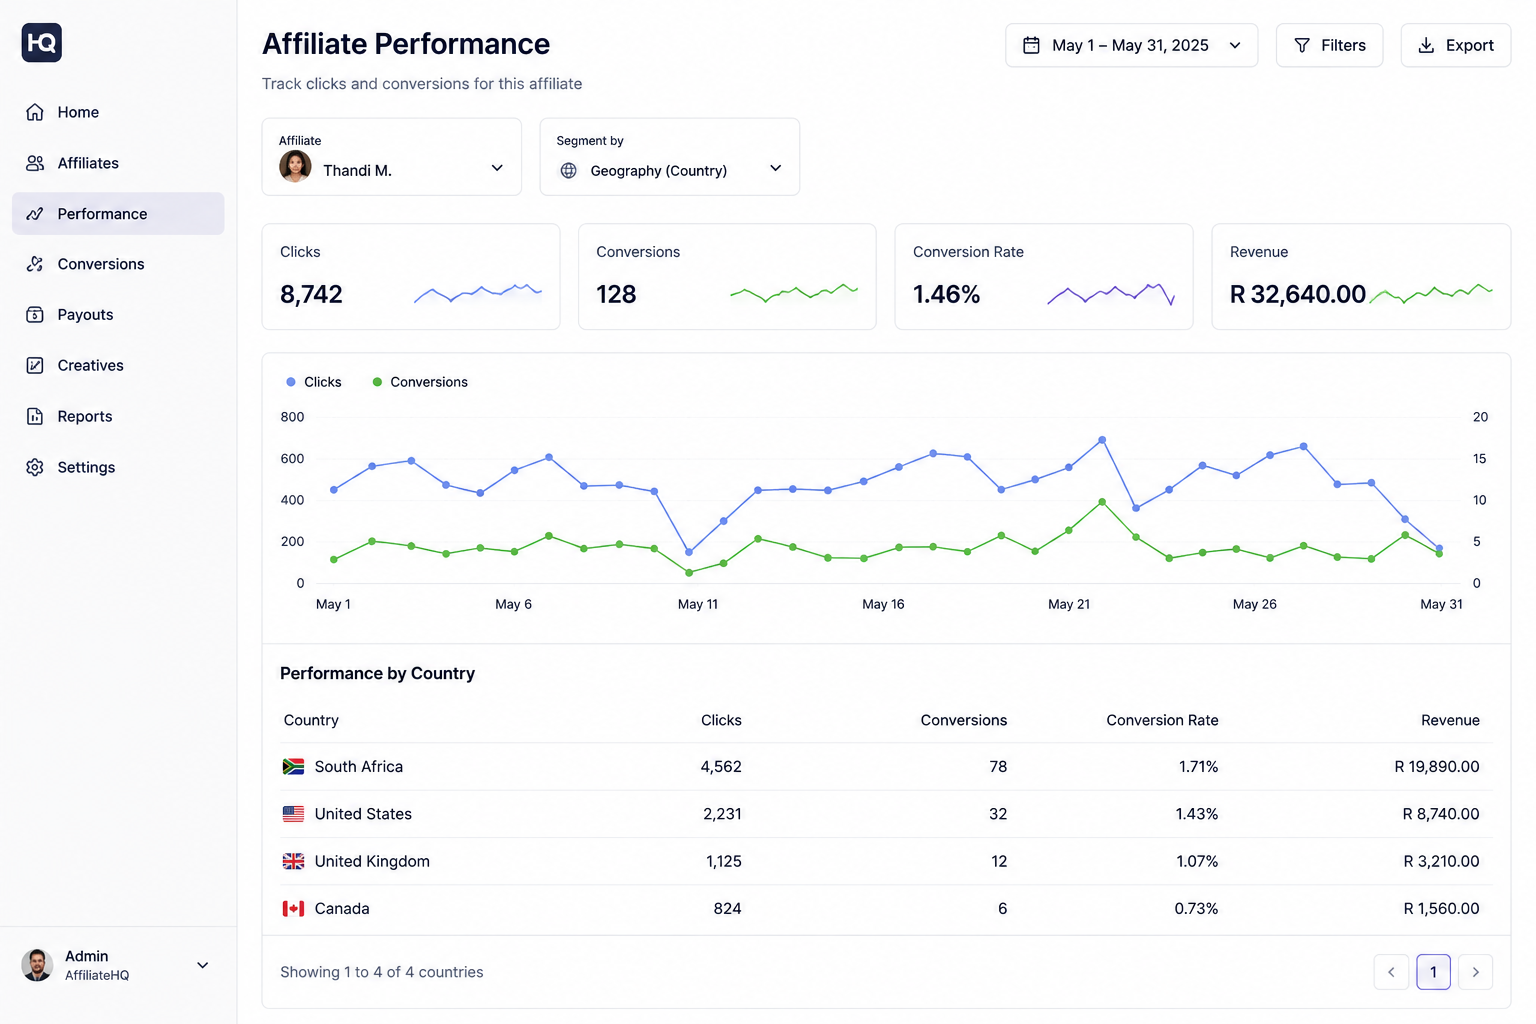Open the Segment by dropdown

coord(669,157)
